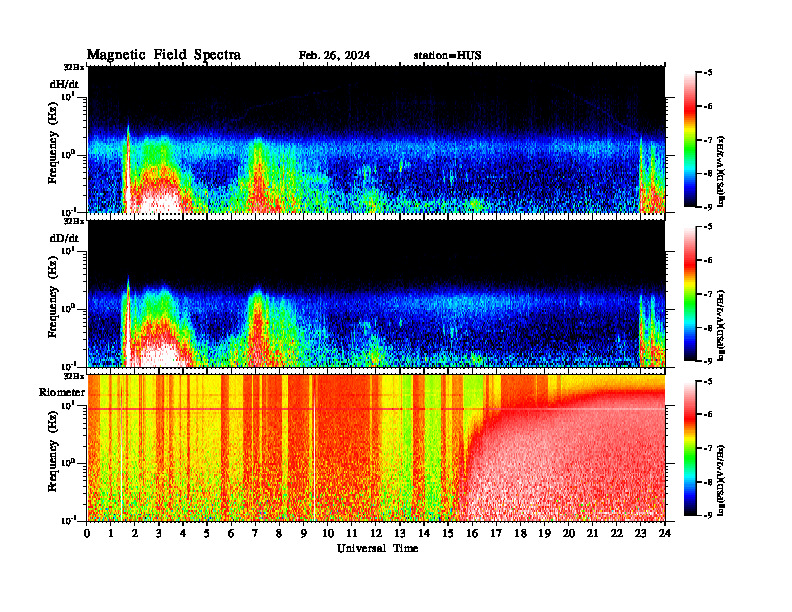Viewport: 792px width, 612px height.
Task: Click hour "11" on the time axis
Action: pos(352,534)
